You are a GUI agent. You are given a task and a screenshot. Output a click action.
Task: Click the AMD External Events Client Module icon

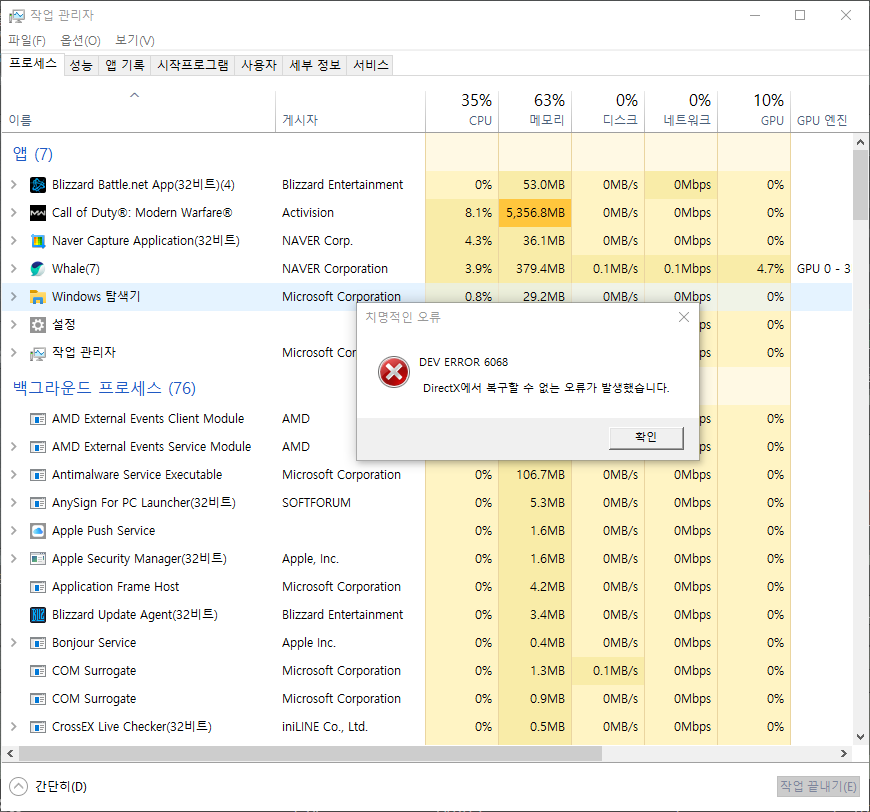tap(38, 419)
